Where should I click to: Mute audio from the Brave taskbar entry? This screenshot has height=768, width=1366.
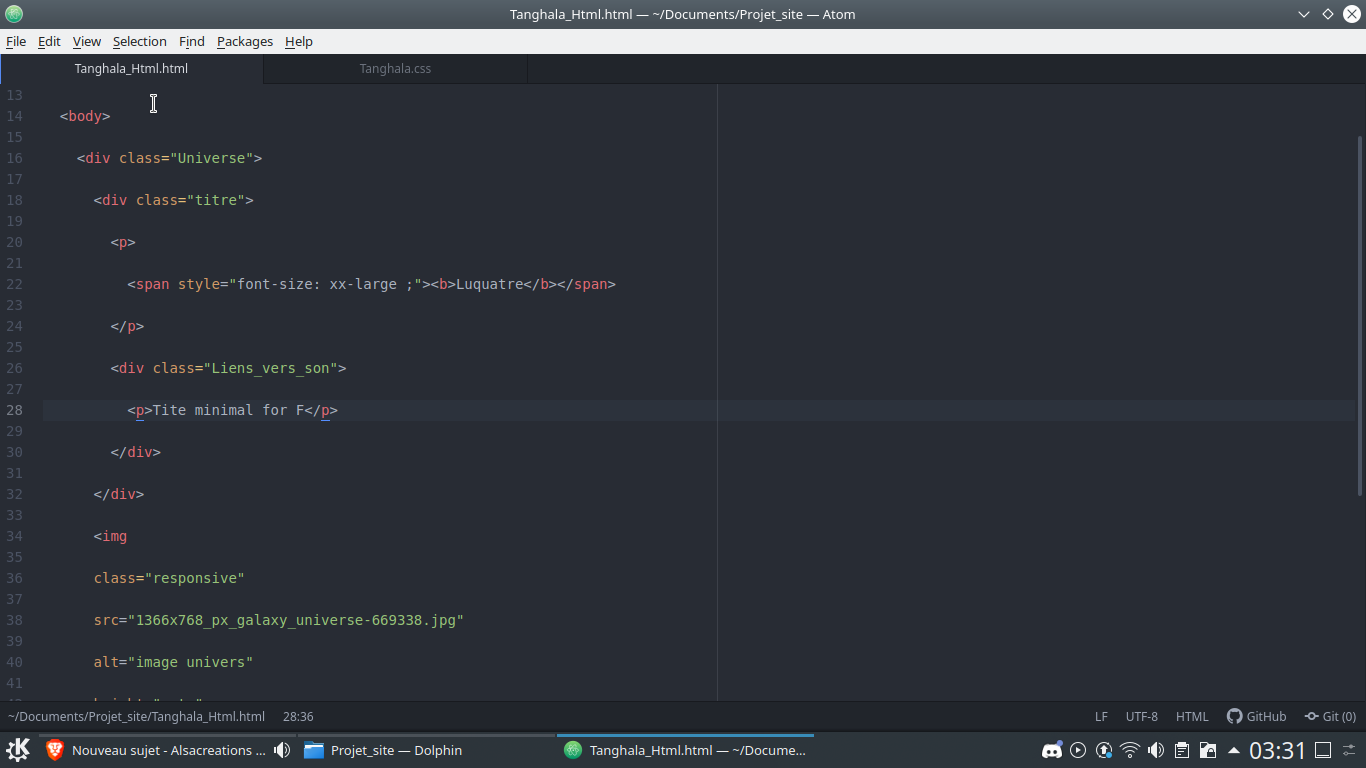tap(282, 750)
